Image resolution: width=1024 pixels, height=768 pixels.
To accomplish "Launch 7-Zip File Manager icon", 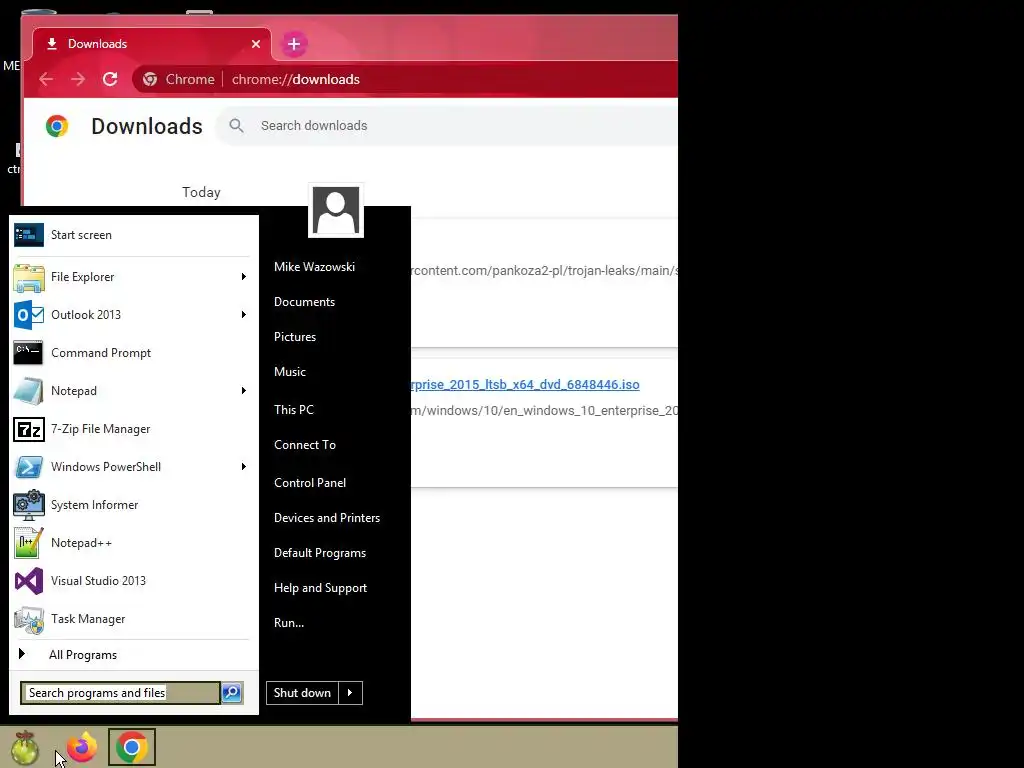I will tap(29, 429).
